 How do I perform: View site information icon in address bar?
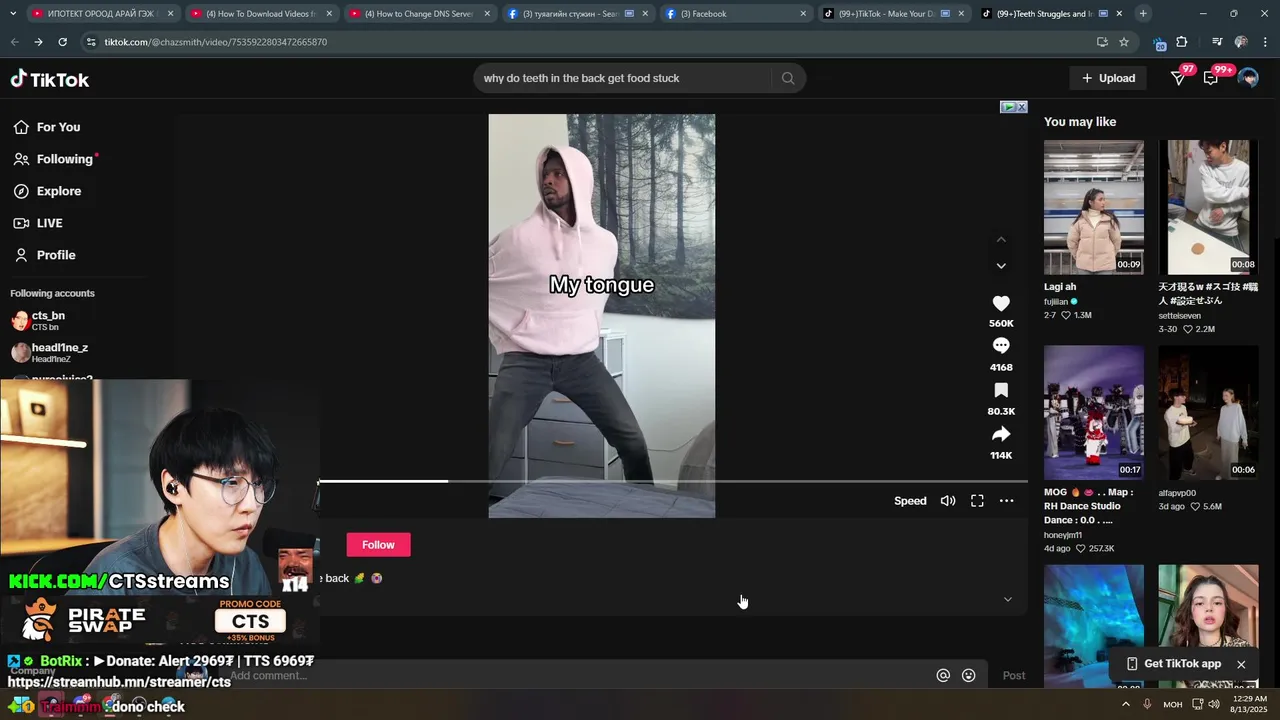pos(91,42)
